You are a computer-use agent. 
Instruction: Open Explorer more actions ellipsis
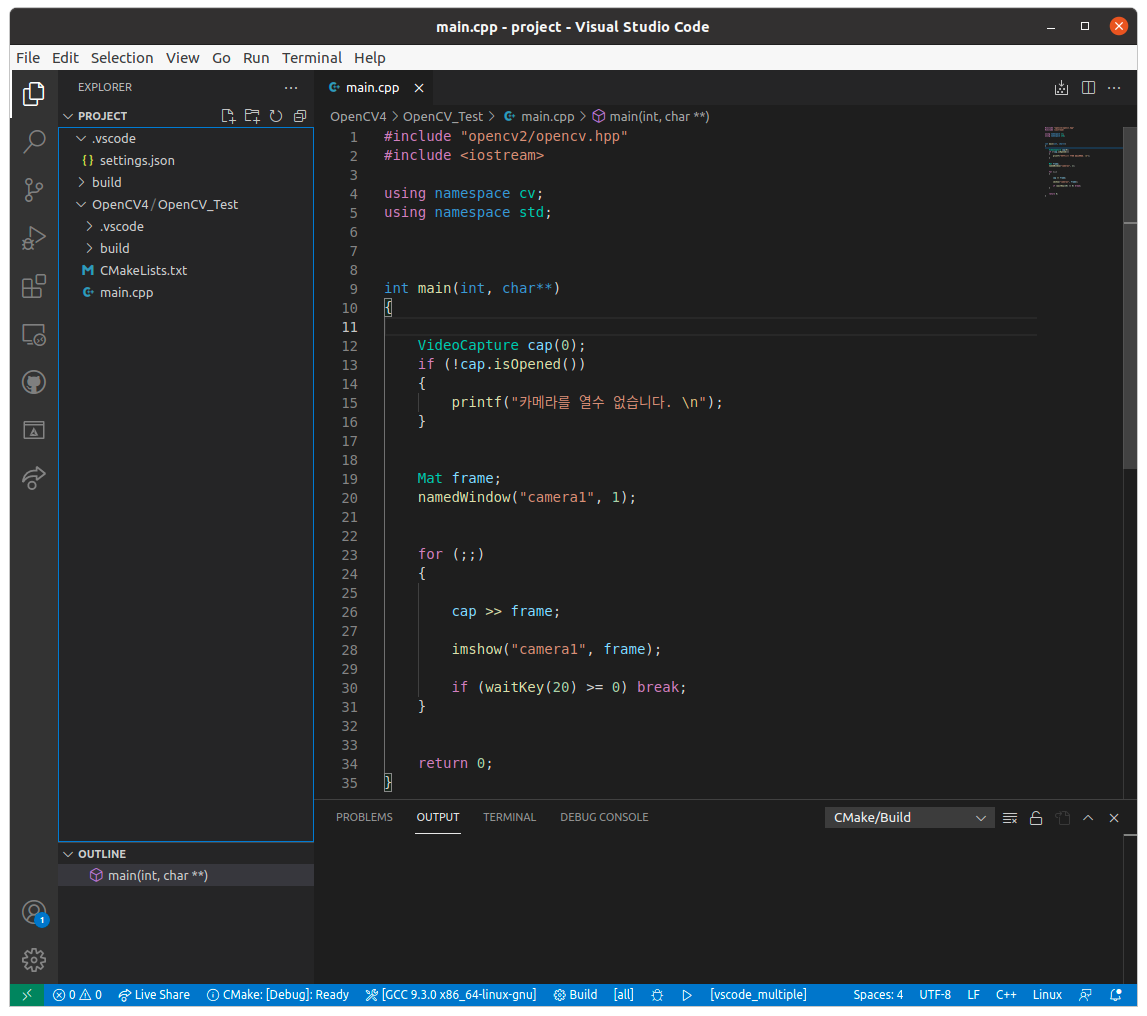(x=291, y=87)
